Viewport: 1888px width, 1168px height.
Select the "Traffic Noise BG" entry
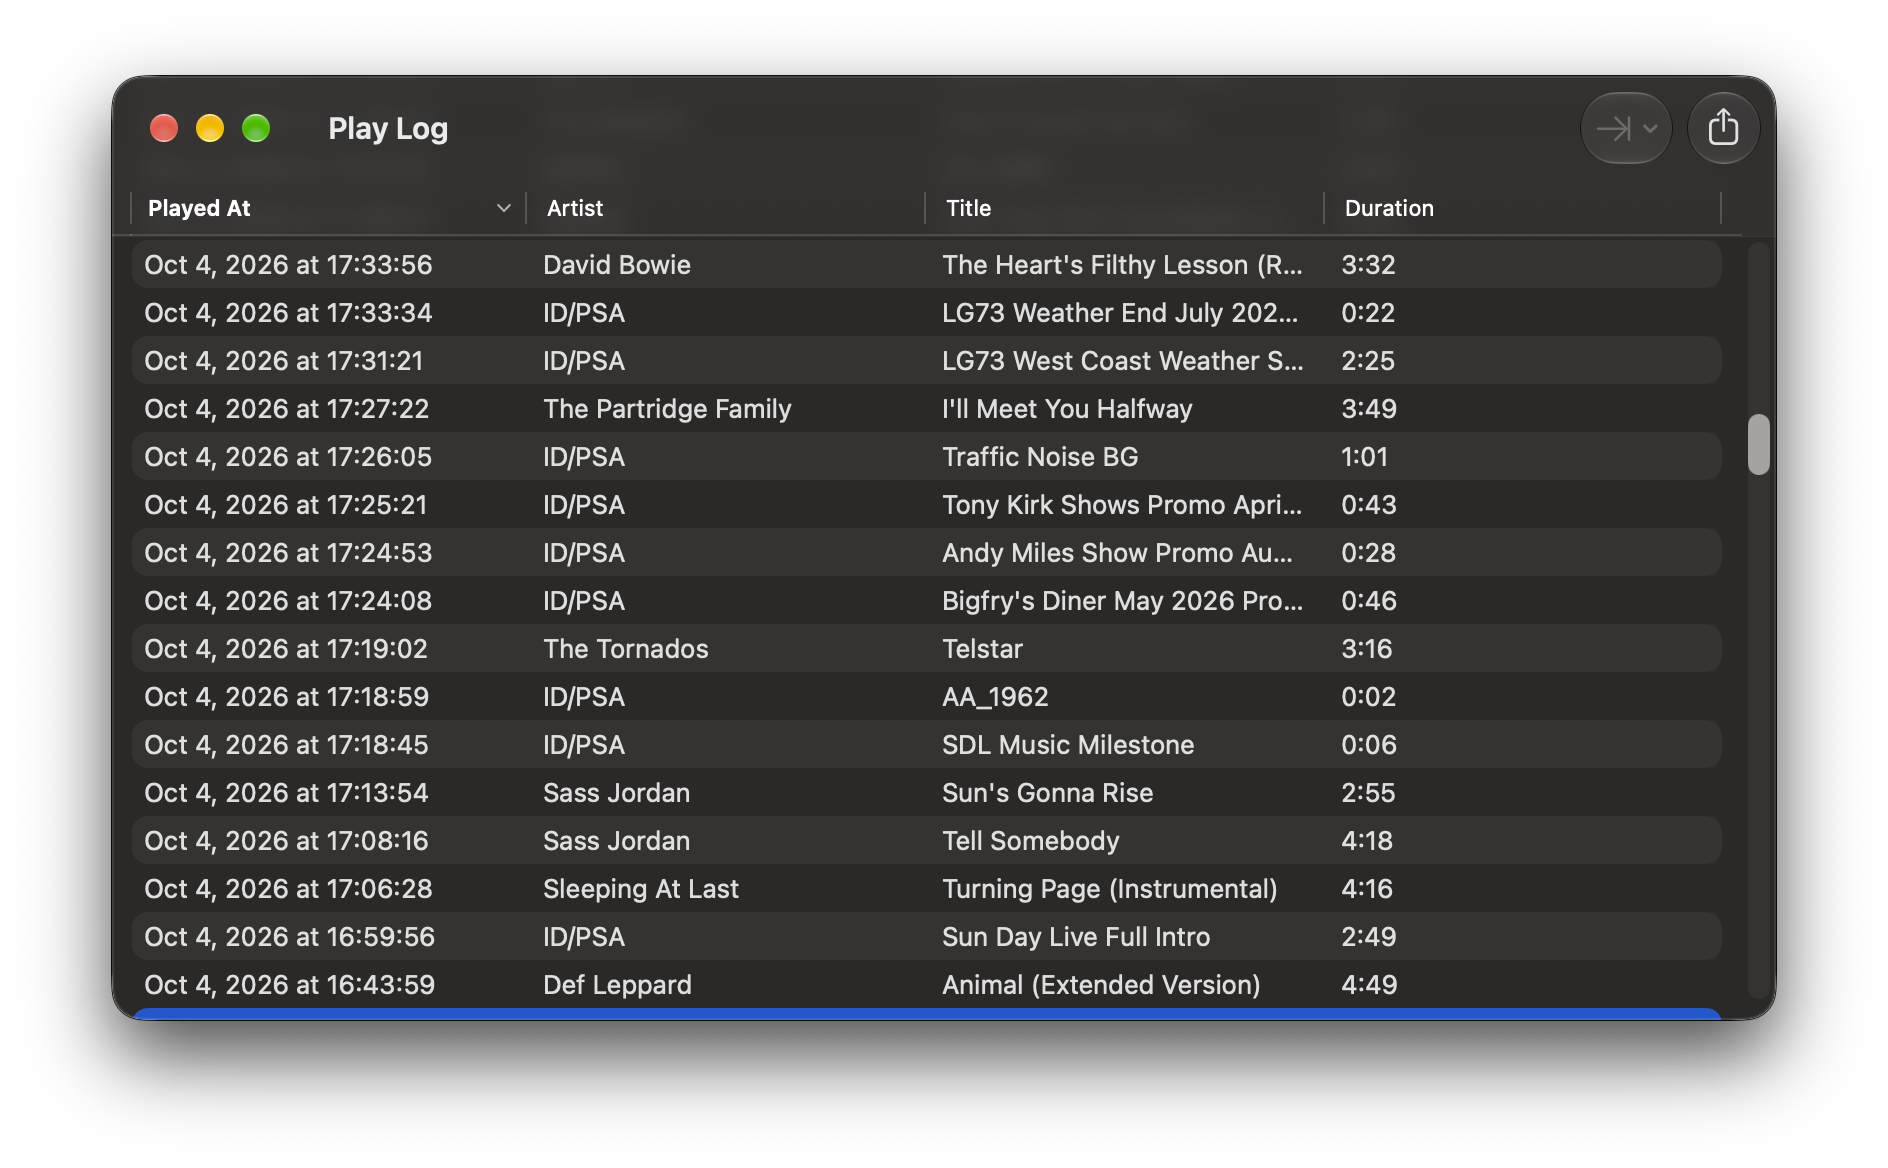(x=927, y=457)
